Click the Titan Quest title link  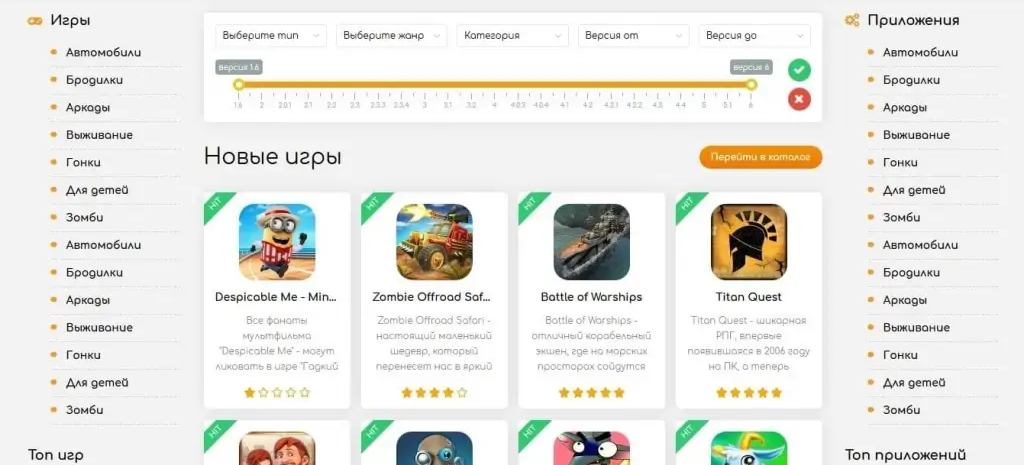748,297
